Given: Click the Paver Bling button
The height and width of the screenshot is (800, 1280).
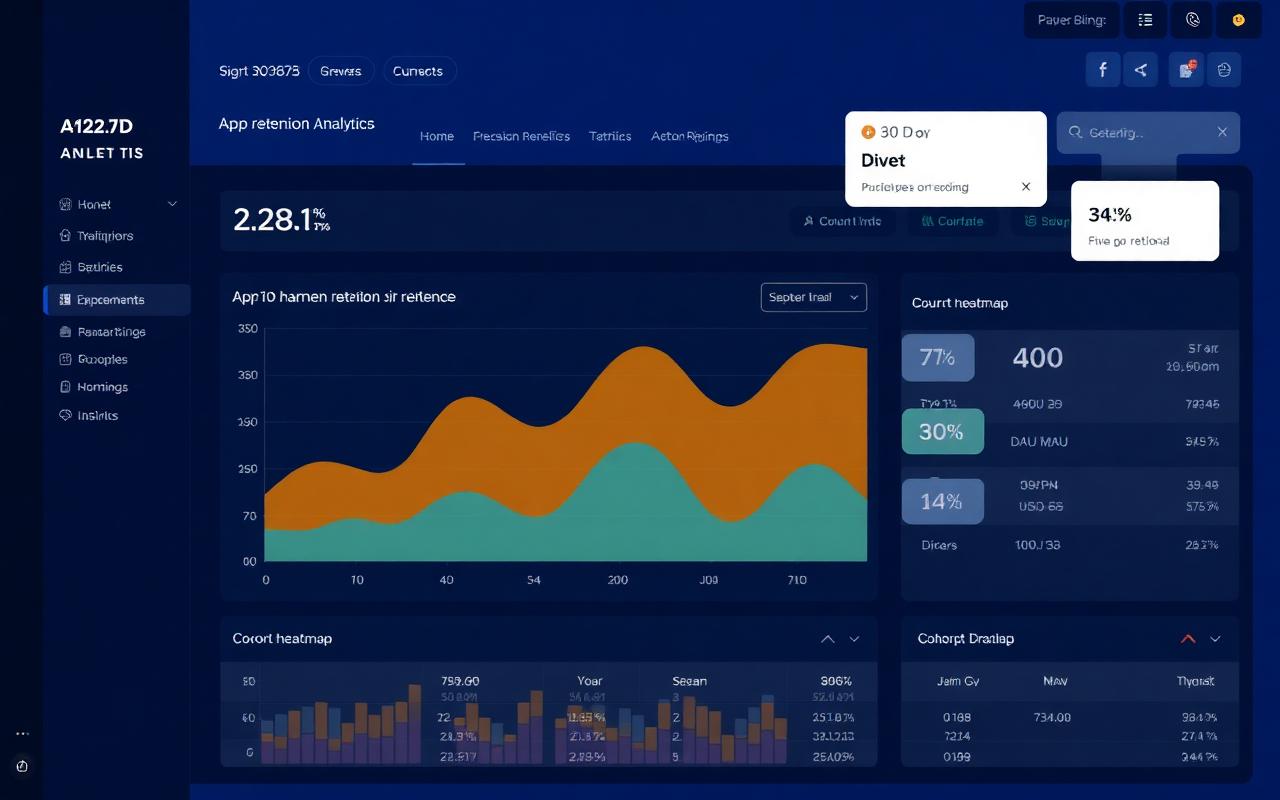Looking at the screenshot, I should (x=1071, y=19).
